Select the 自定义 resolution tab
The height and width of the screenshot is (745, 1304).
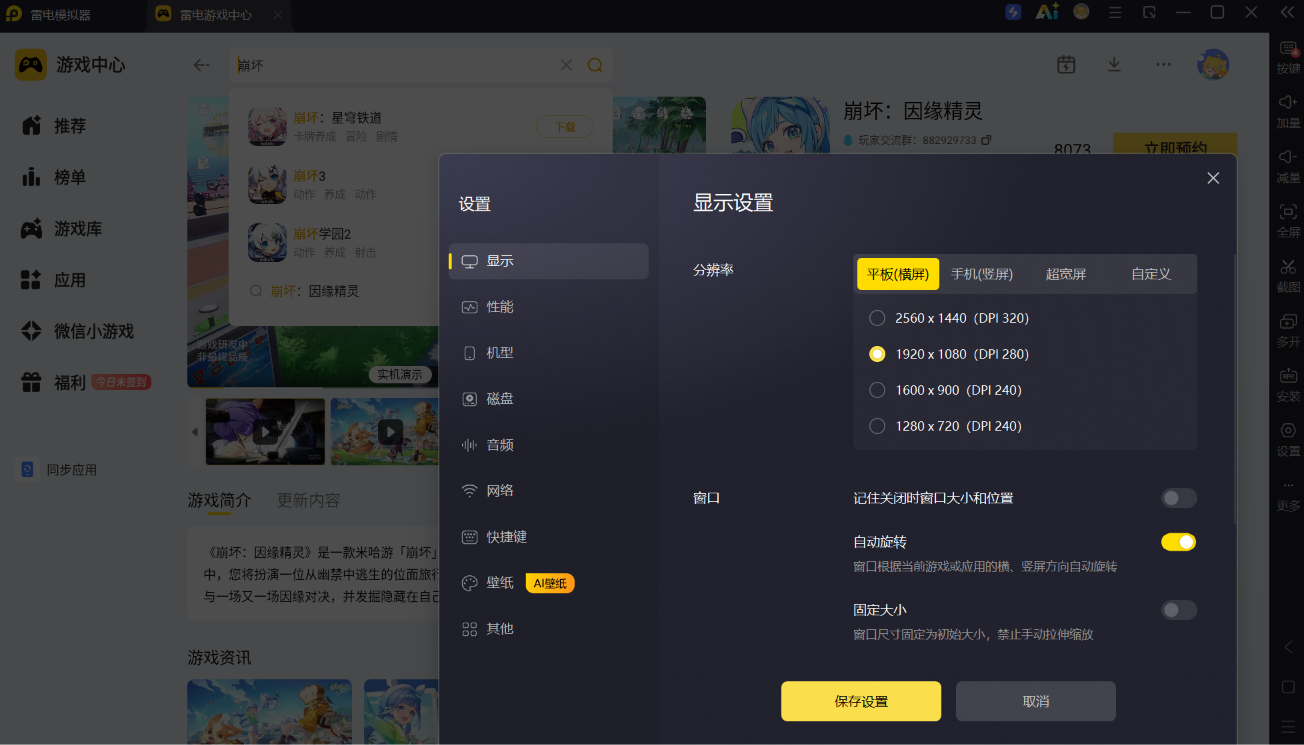tap(1151, 274)
